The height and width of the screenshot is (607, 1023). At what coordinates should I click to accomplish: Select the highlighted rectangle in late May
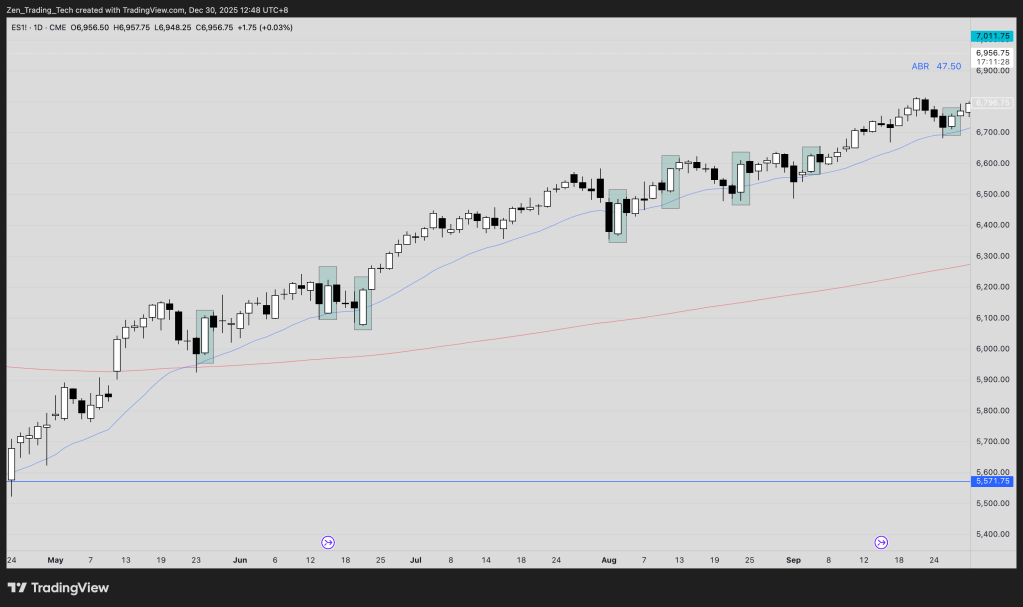coord(205,337)
